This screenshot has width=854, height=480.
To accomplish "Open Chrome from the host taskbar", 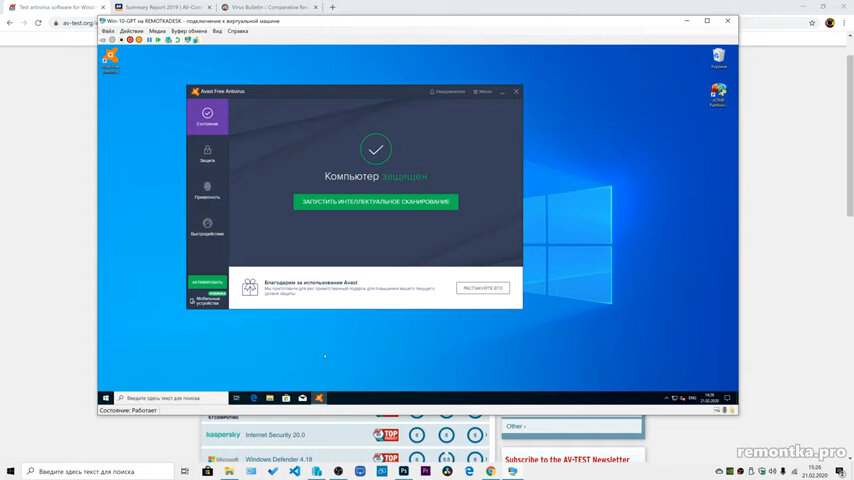I will [491, 471].
